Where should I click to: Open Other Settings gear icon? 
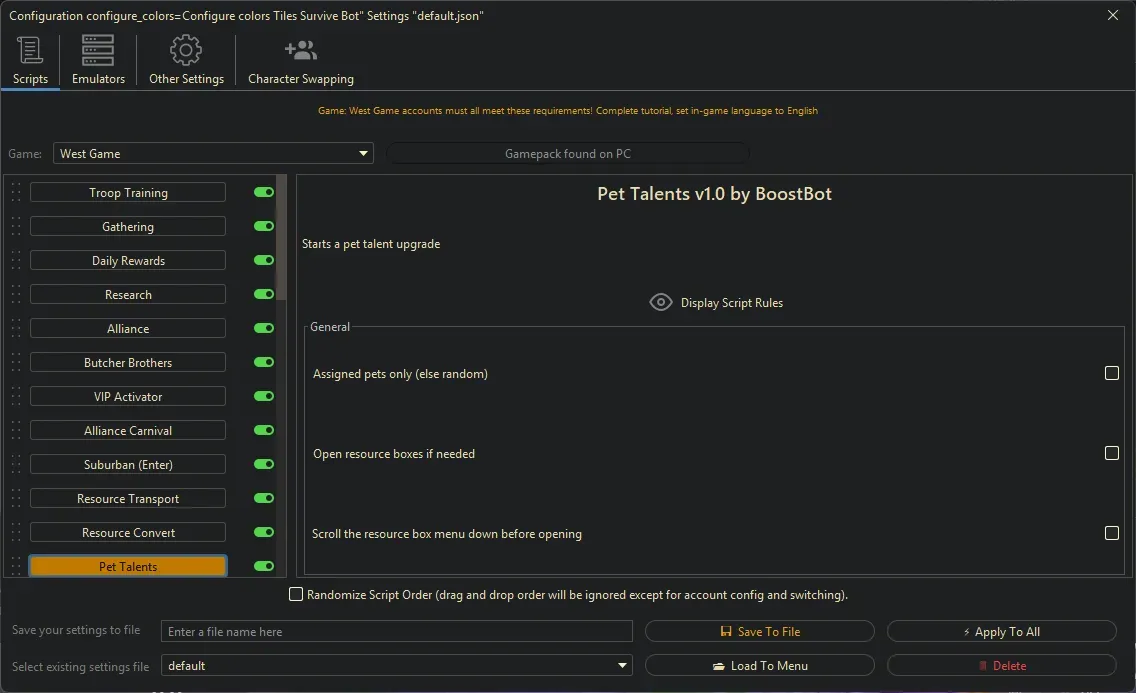tap(186, 51)
